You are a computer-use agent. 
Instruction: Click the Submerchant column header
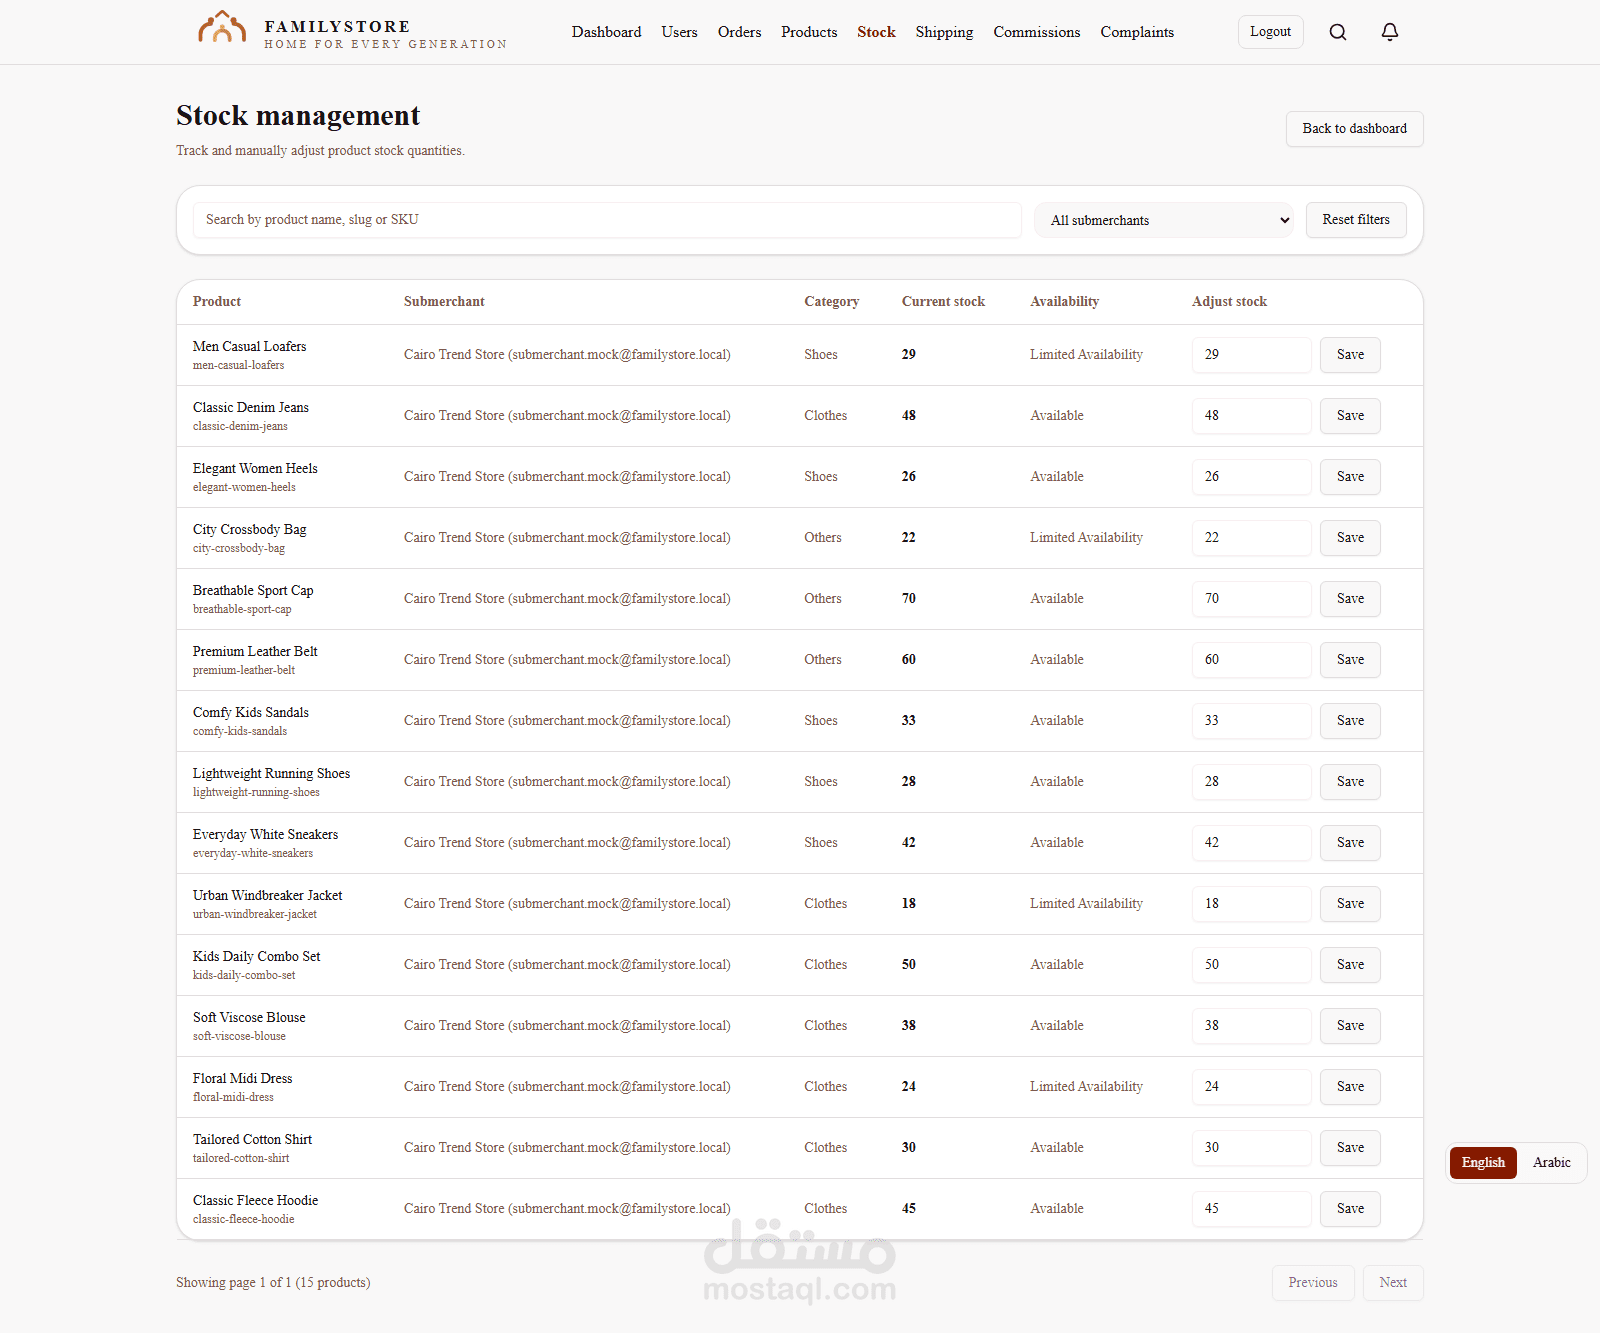click(x=444, y=302)
